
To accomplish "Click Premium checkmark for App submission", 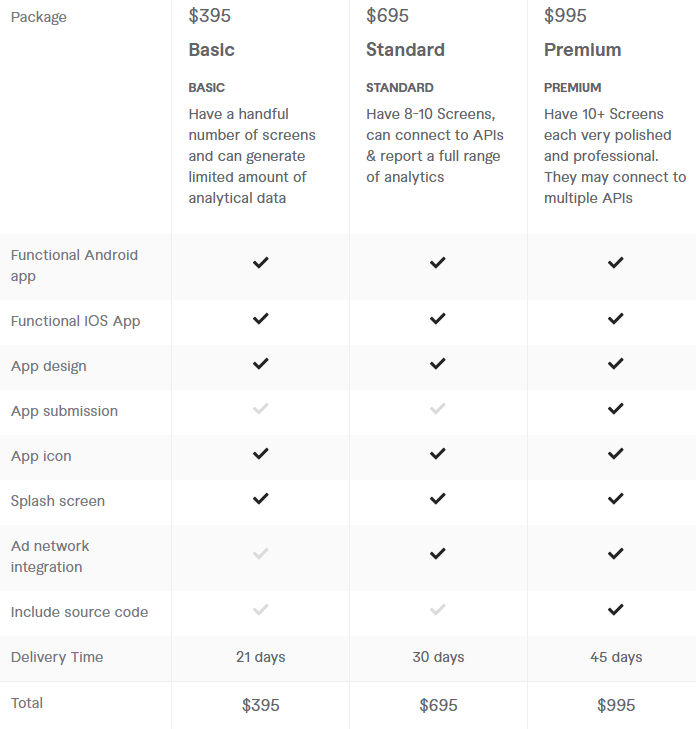I will (x=616, y=409).
